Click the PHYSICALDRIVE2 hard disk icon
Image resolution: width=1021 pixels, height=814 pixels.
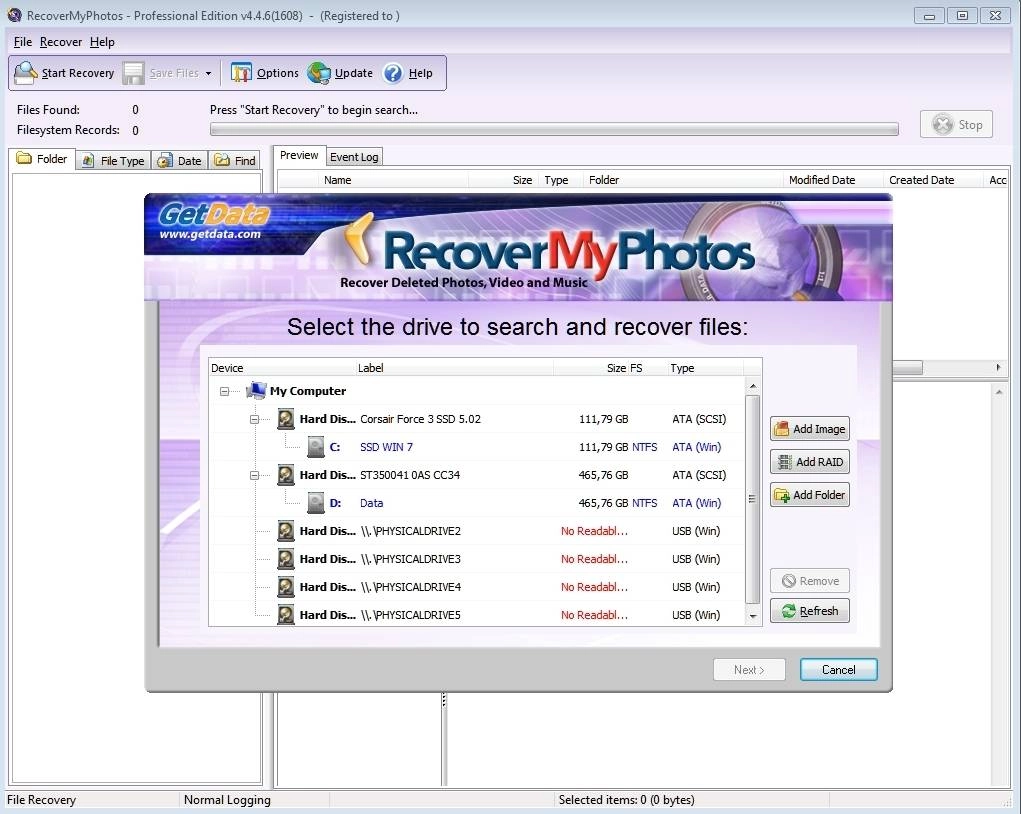285,531
